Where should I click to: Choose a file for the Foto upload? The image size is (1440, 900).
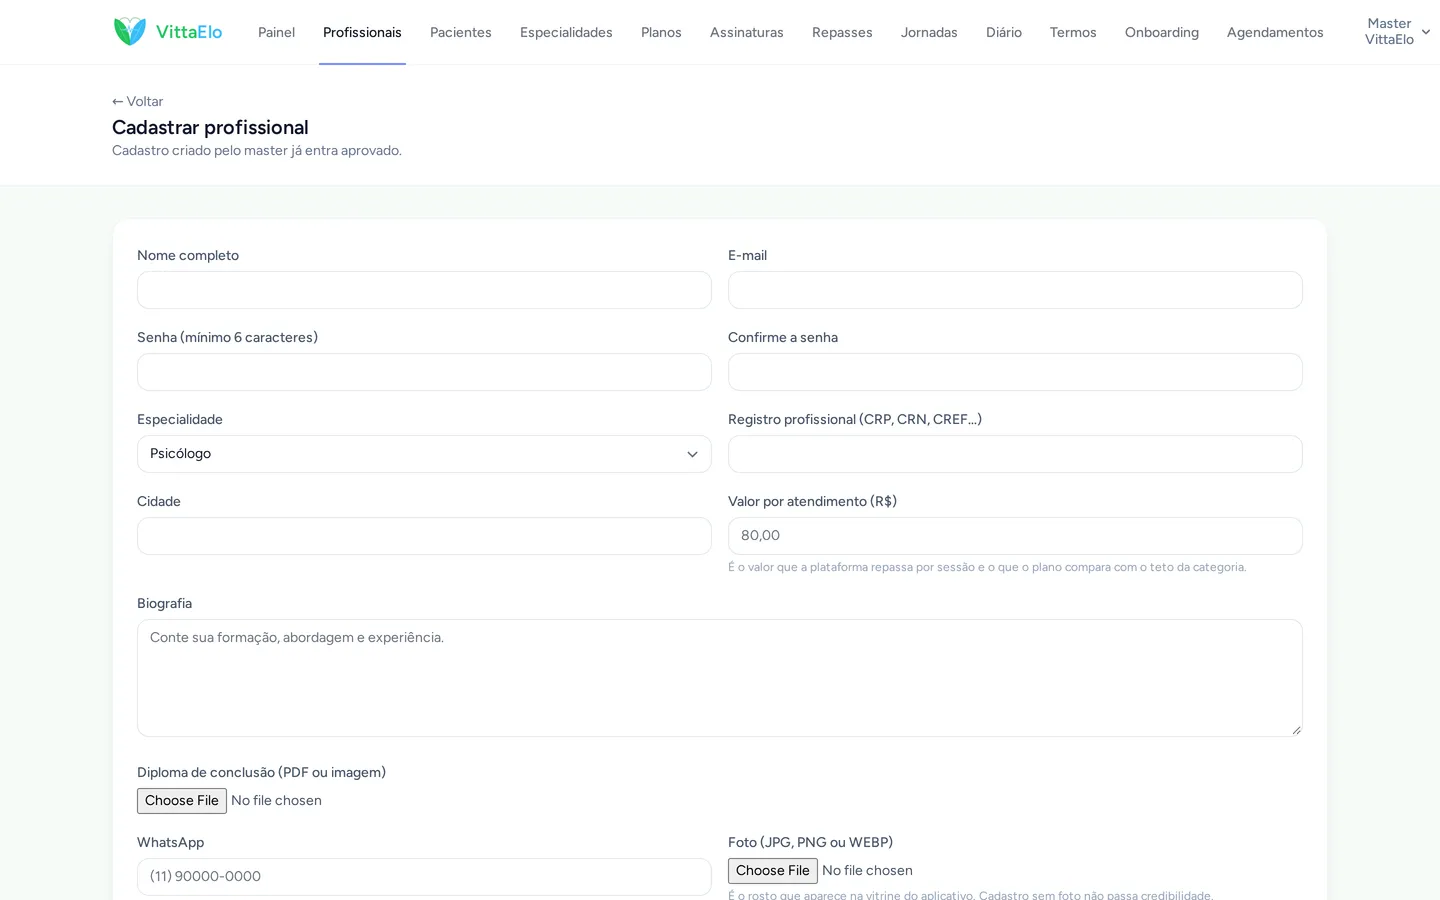click(773, 871)
